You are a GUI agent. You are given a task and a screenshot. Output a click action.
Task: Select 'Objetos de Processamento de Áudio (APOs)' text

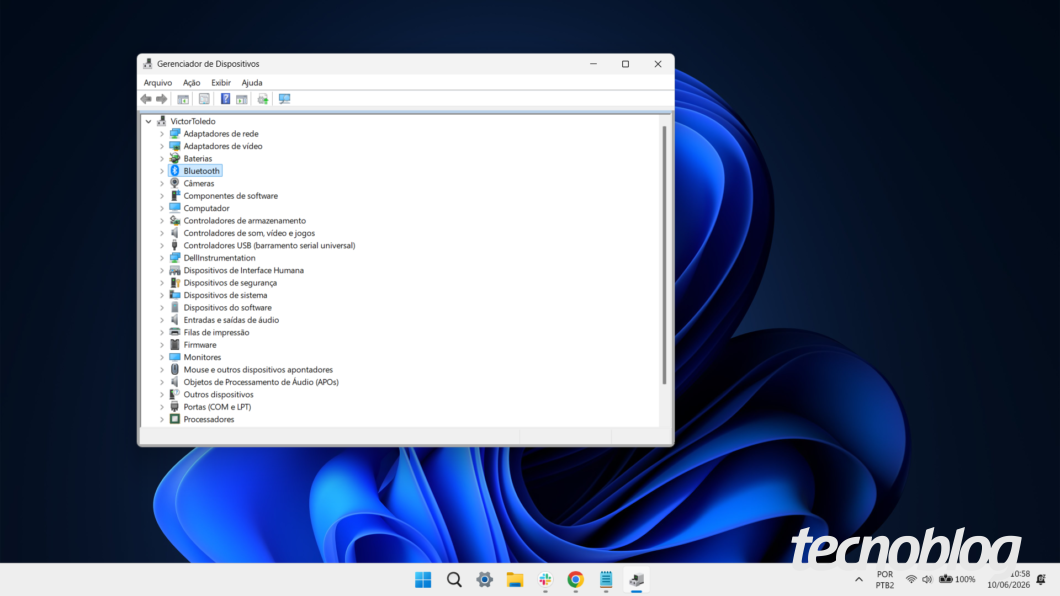click(261, 382)
